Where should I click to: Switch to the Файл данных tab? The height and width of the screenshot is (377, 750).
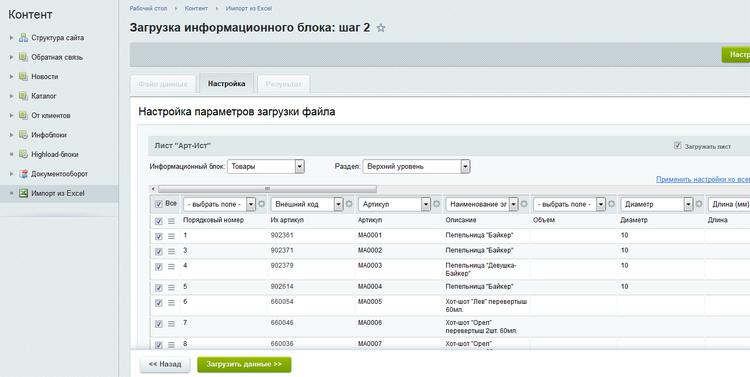(x=163, y=84)
